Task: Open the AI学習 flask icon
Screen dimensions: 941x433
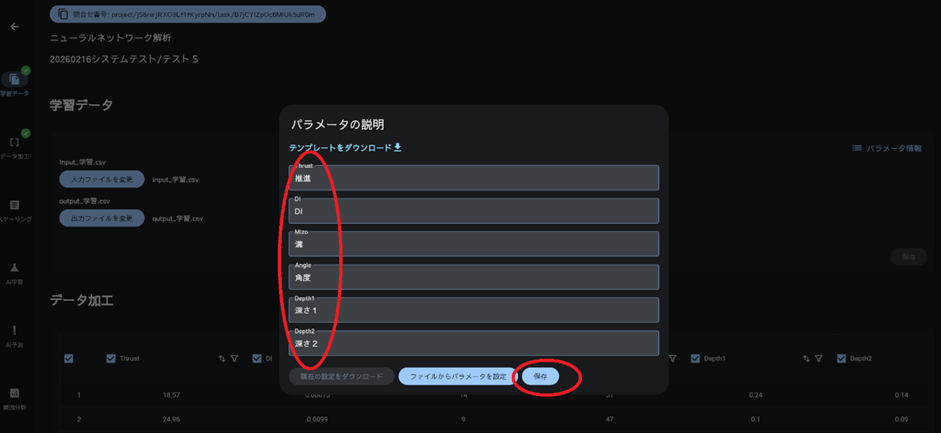Action: pos(15,267)
